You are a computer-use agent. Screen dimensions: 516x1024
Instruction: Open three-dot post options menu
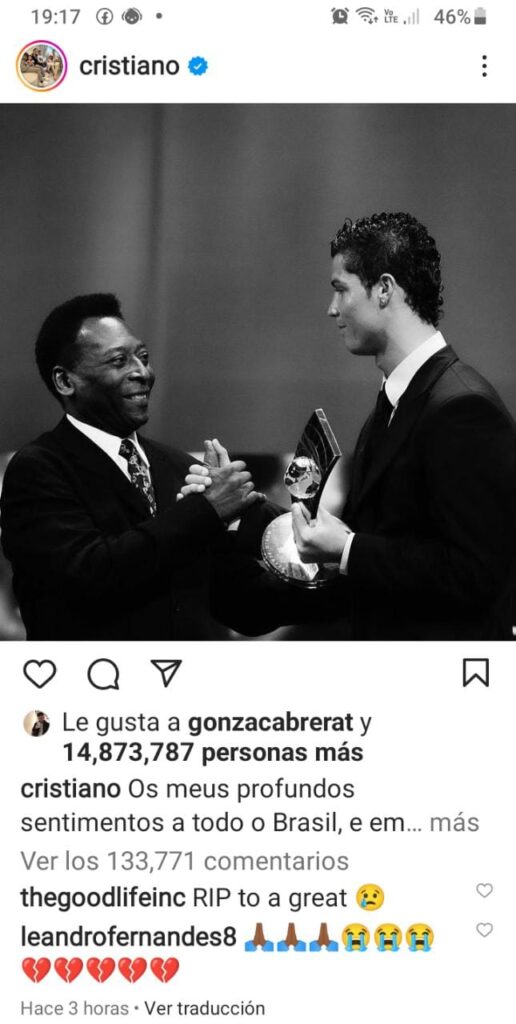(x=483, y=66)
